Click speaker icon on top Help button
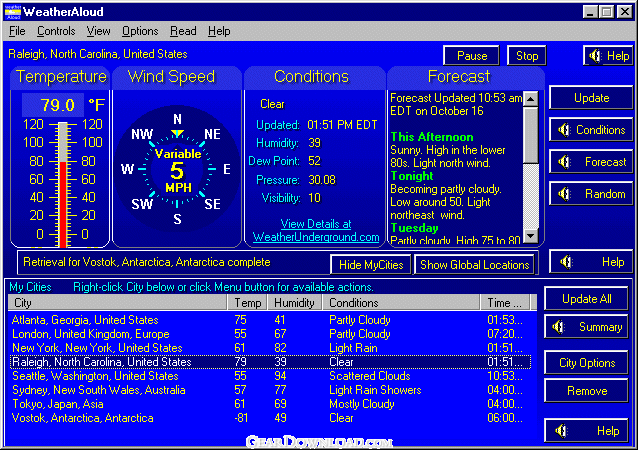The height and width of the screenshot is (450, 638). click(595, 56)
